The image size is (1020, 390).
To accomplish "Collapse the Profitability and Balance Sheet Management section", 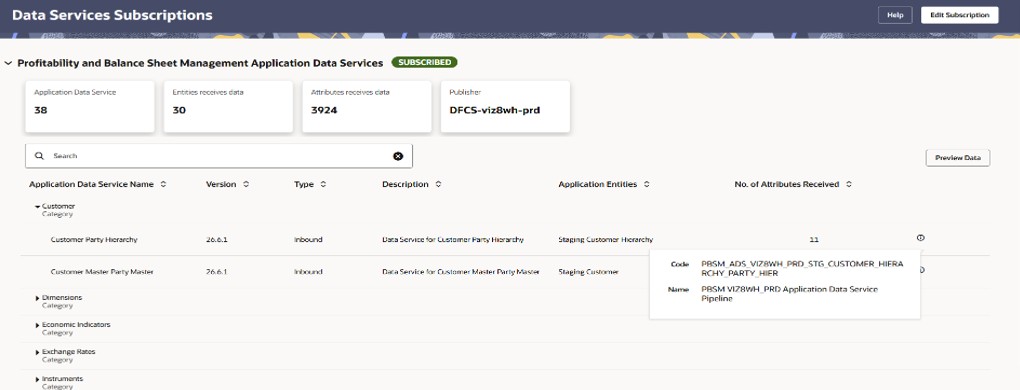I will [x=8, y=63].
